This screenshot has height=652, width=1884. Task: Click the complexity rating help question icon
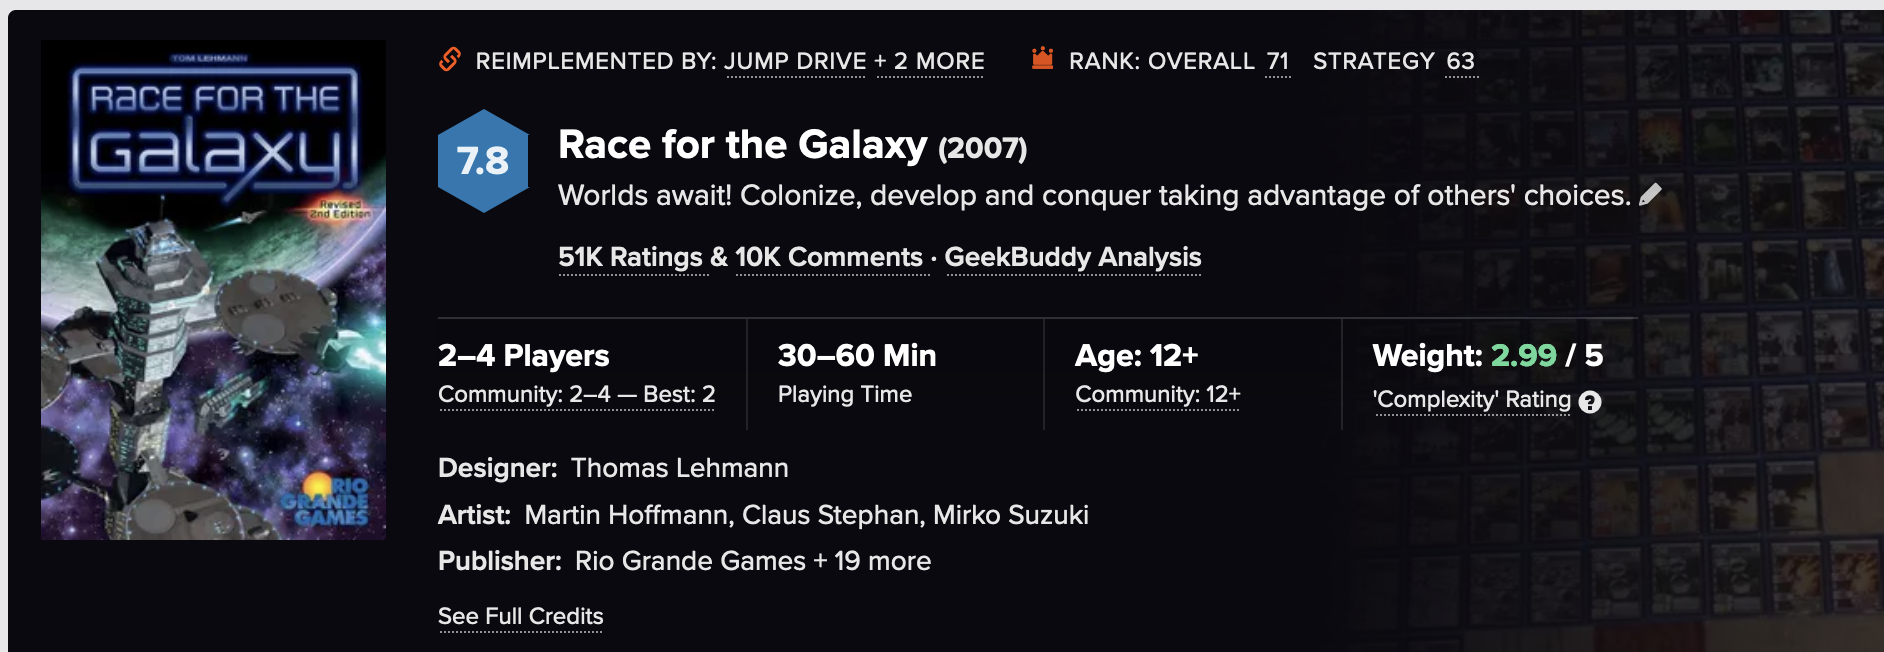coord(1590,402)
